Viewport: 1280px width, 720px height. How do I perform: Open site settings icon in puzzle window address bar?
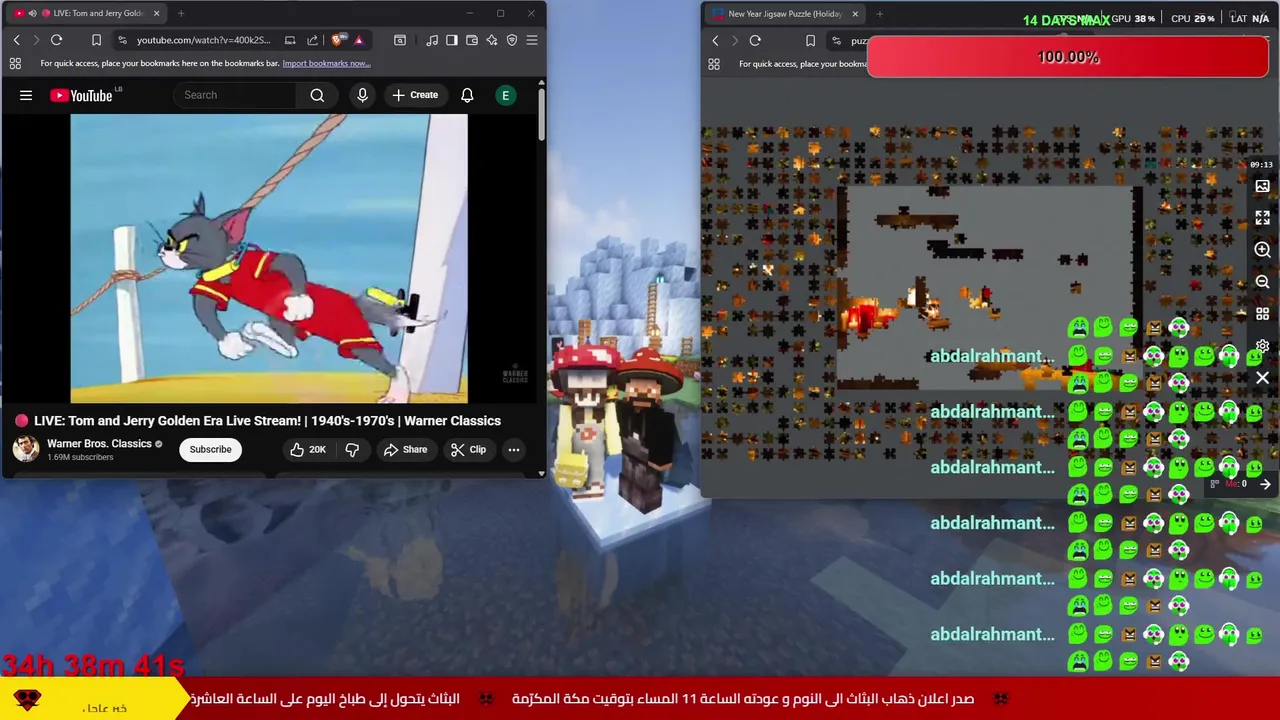coord(836,41)
